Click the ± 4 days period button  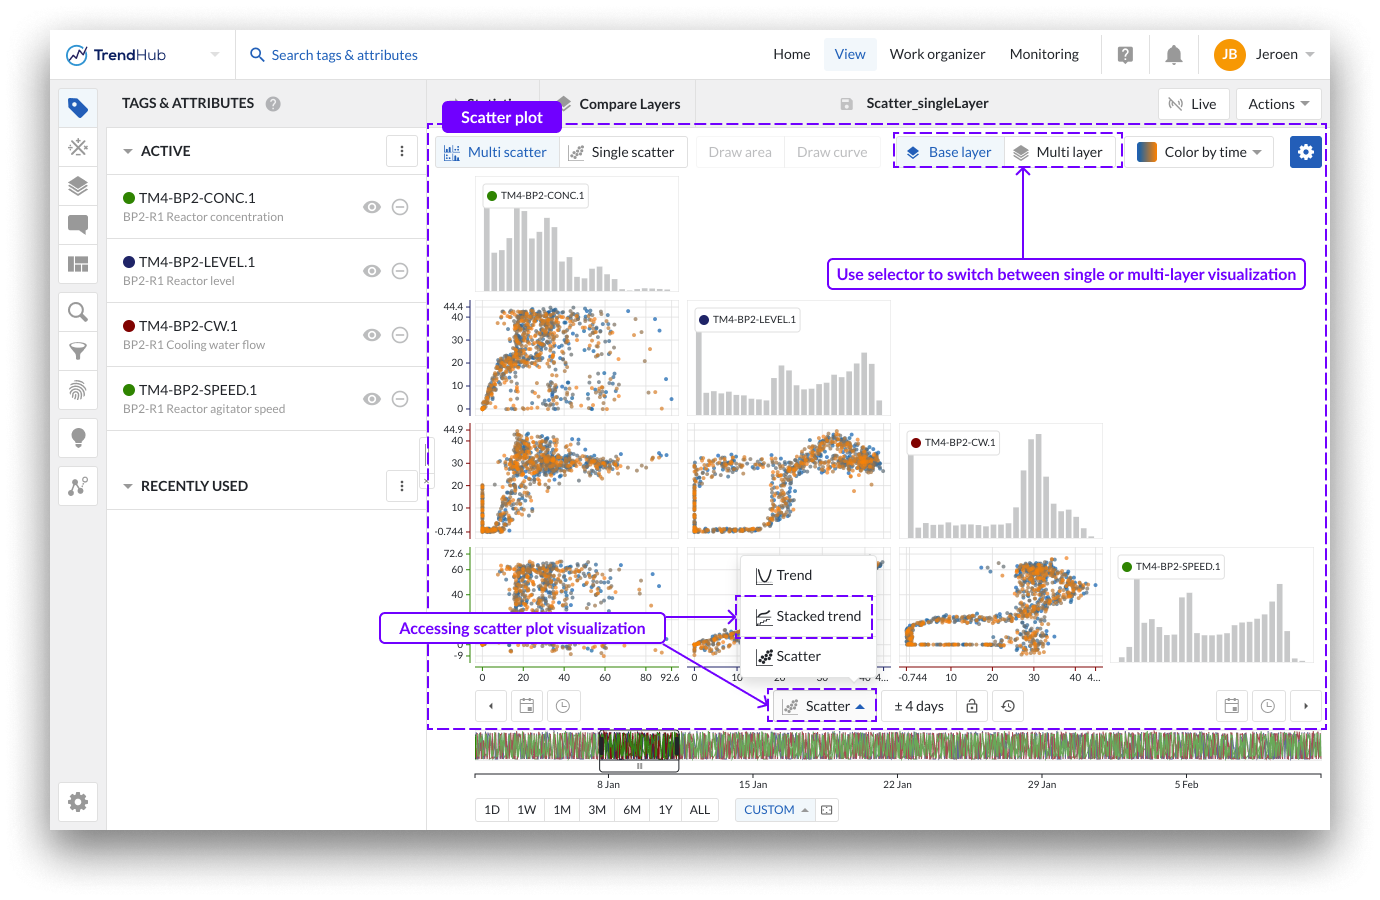tap(919, 706)
